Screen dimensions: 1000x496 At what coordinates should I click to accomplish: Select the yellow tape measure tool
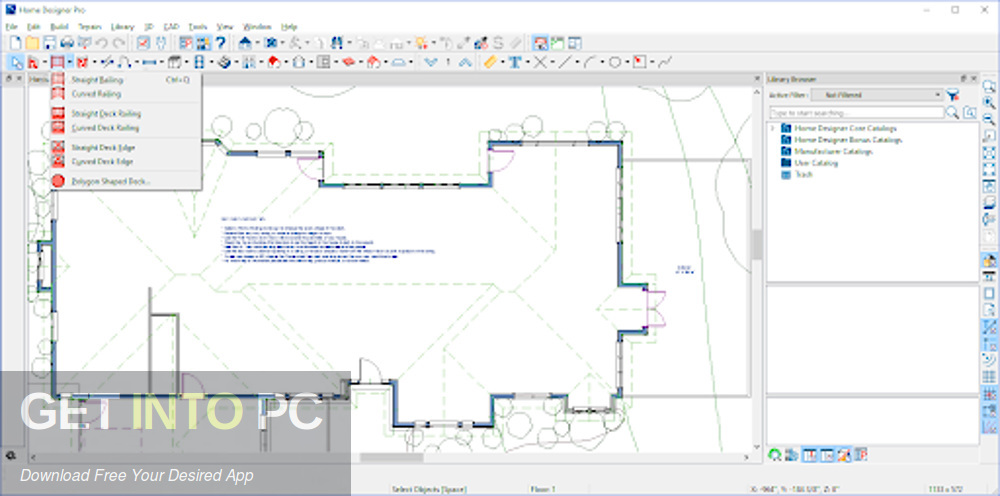pos(490,62)
